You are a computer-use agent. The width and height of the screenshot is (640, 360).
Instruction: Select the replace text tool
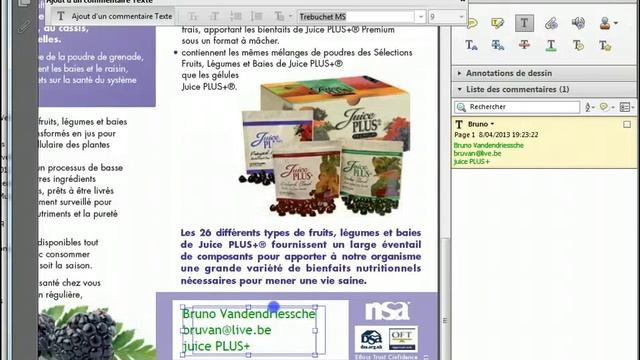[x=498, y=45]
